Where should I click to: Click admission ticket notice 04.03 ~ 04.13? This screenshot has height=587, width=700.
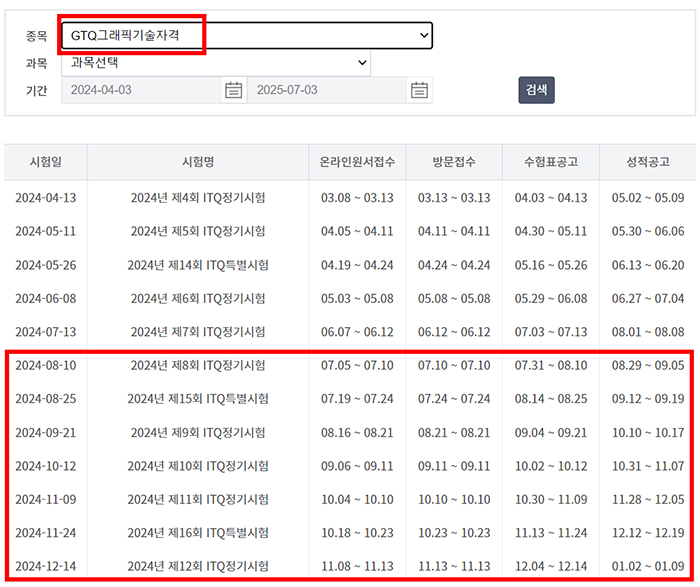click(x=551, y=198)
